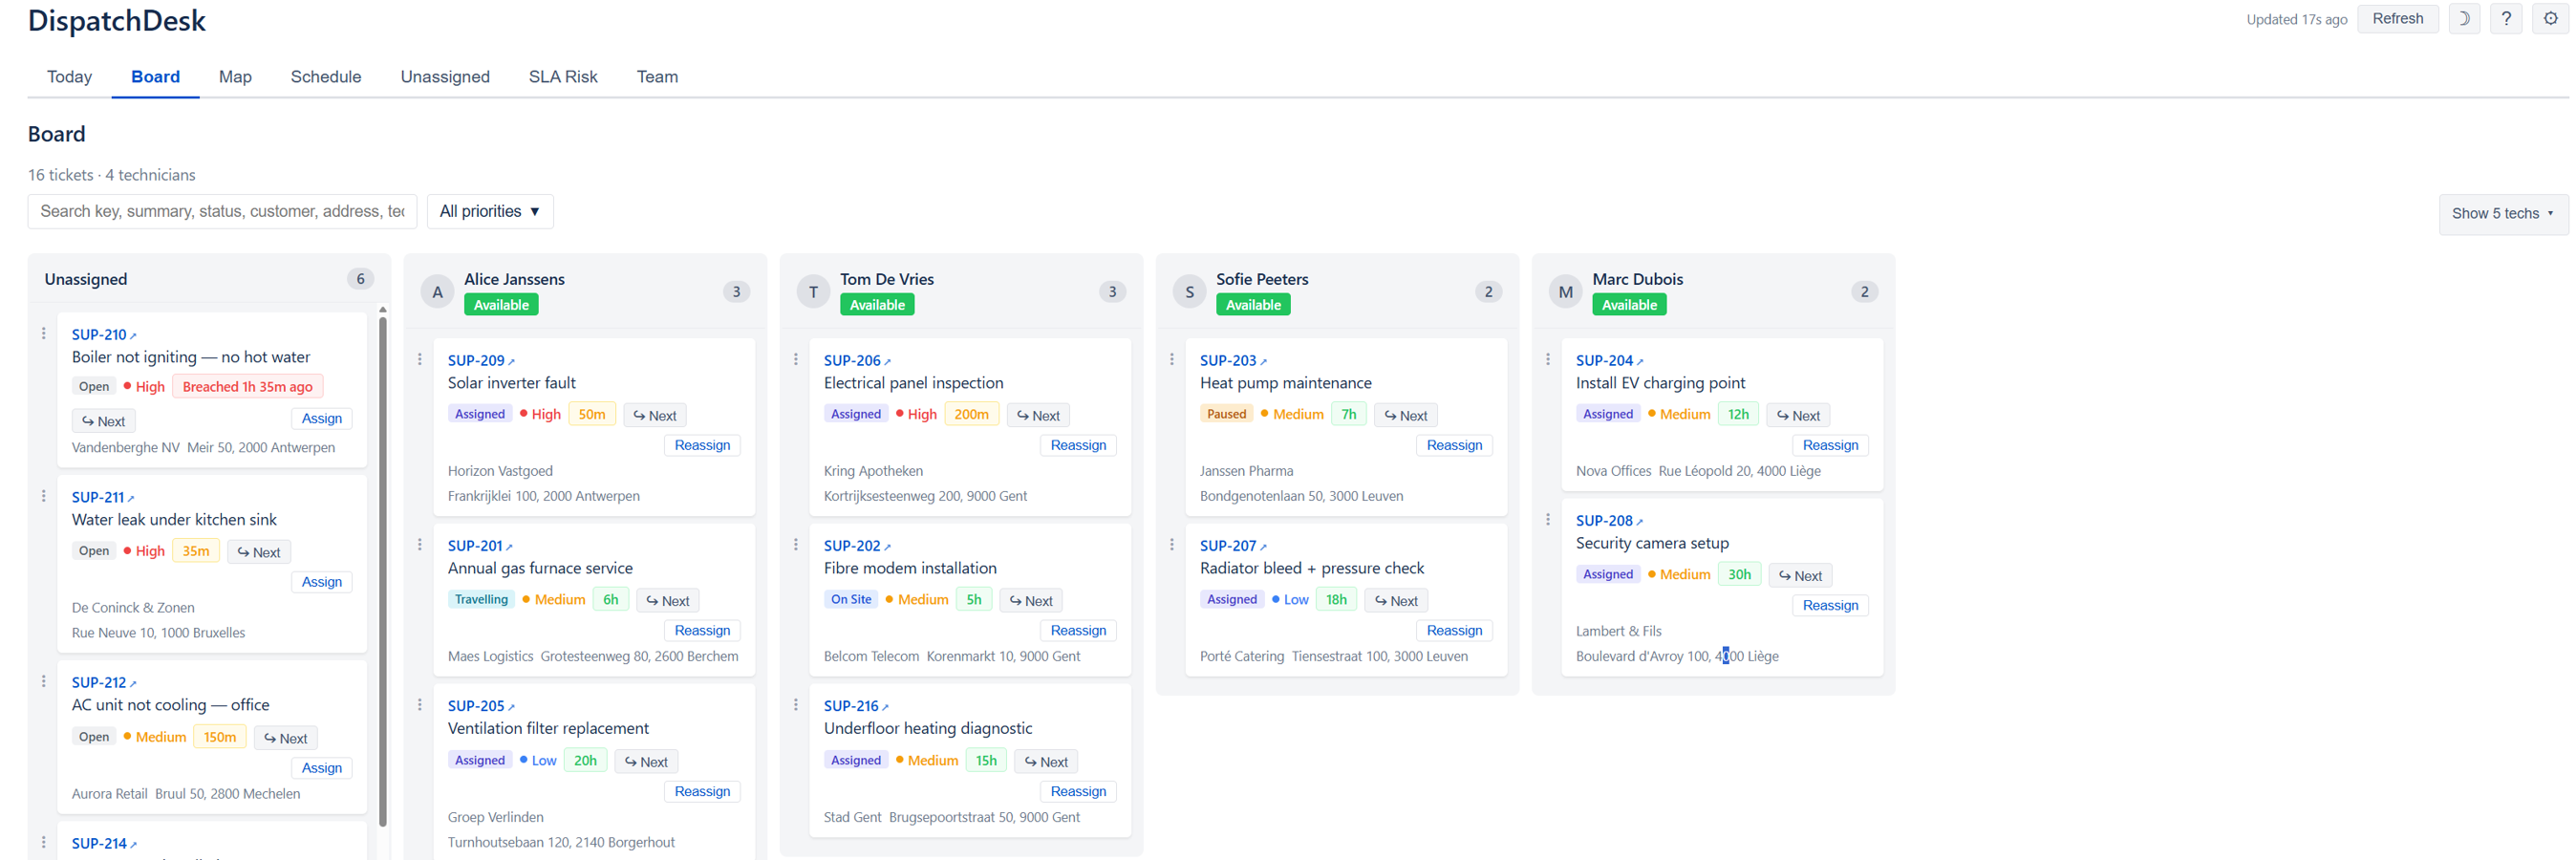The width and height of the screenshot is (2576, 860).
Task: Click Available badge under Alice Janssens
Action: [501, 305]
